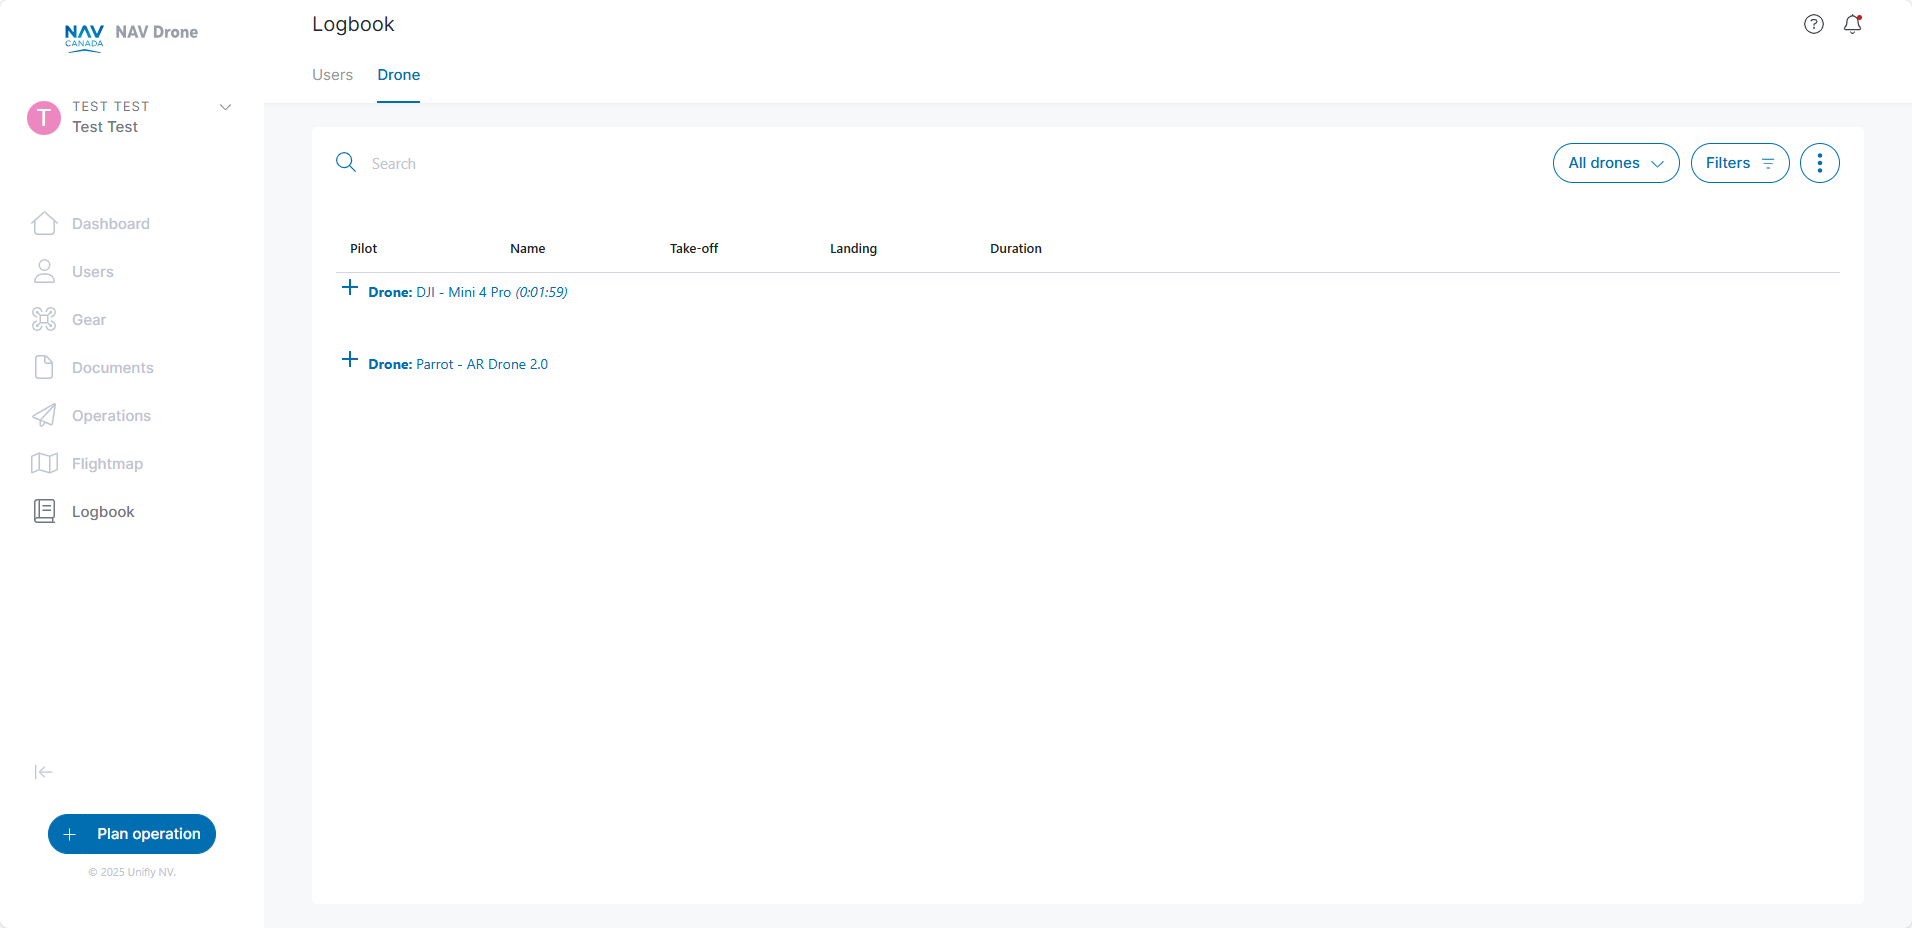Click the Logbook book icon

(x=44, y=511)
